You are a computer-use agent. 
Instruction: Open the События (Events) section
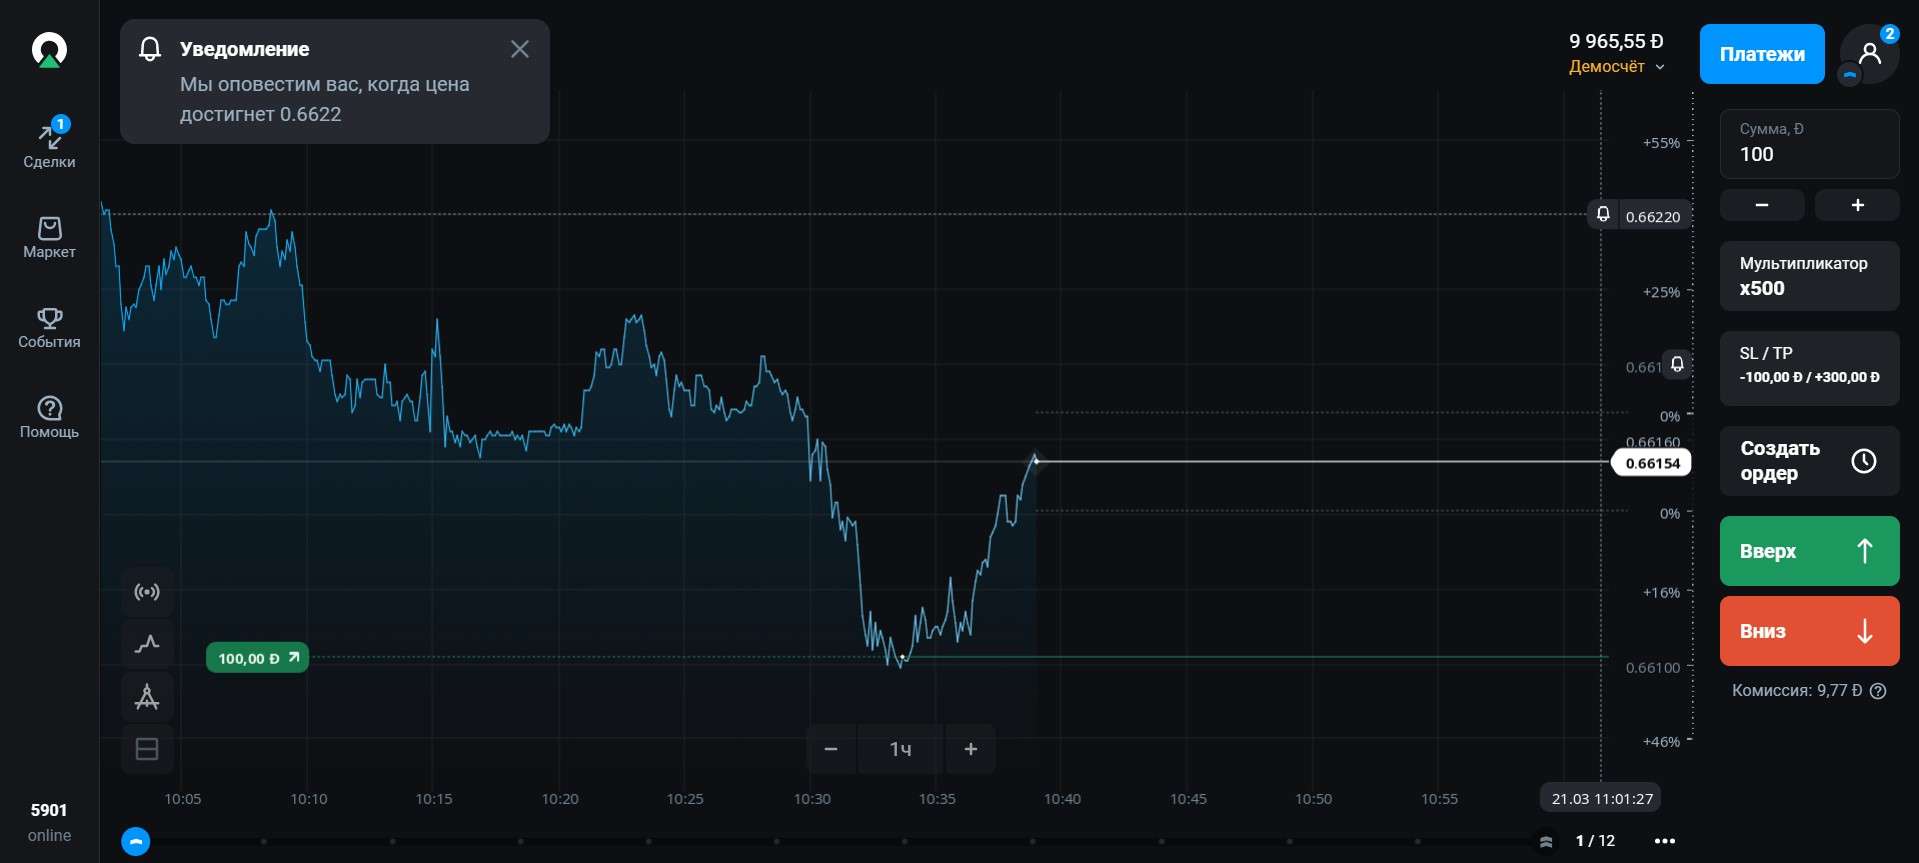tap(49, 327)
